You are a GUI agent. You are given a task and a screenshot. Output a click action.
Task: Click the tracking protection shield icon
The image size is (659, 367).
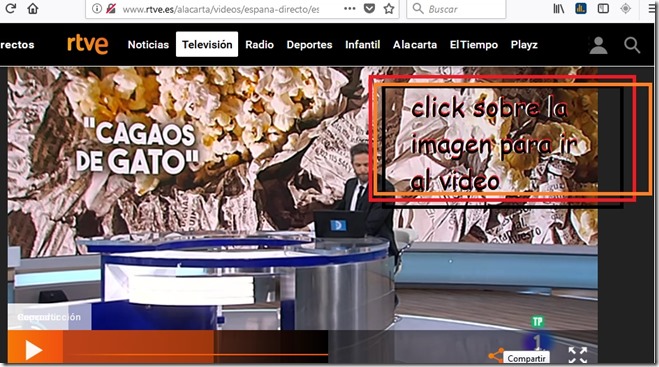tap(111, 9)
